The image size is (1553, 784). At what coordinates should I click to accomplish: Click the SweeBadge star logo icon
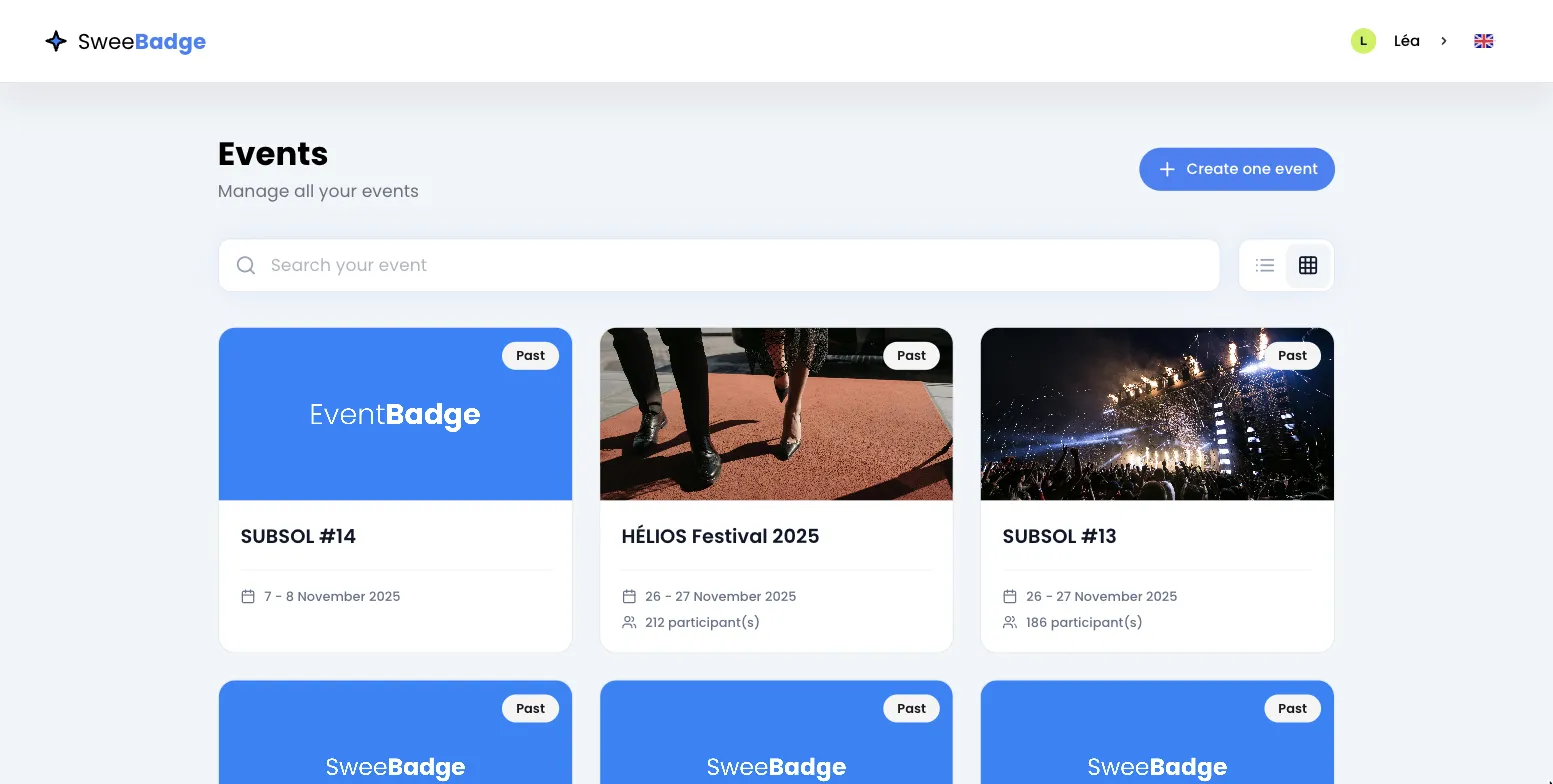(x=56, y=41)
